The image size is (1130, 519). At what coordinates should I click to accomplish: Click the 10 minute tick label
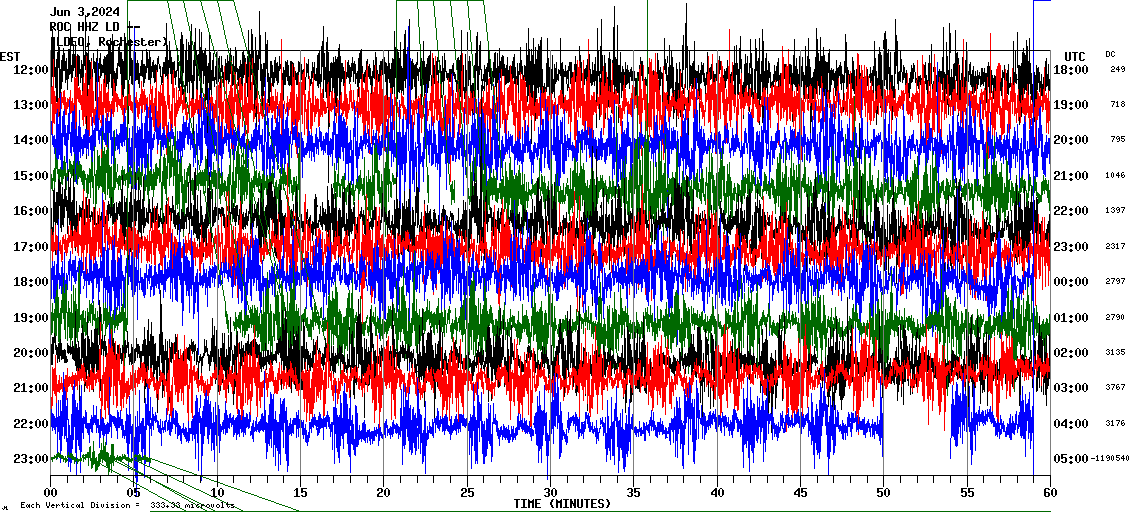(217, 493)
